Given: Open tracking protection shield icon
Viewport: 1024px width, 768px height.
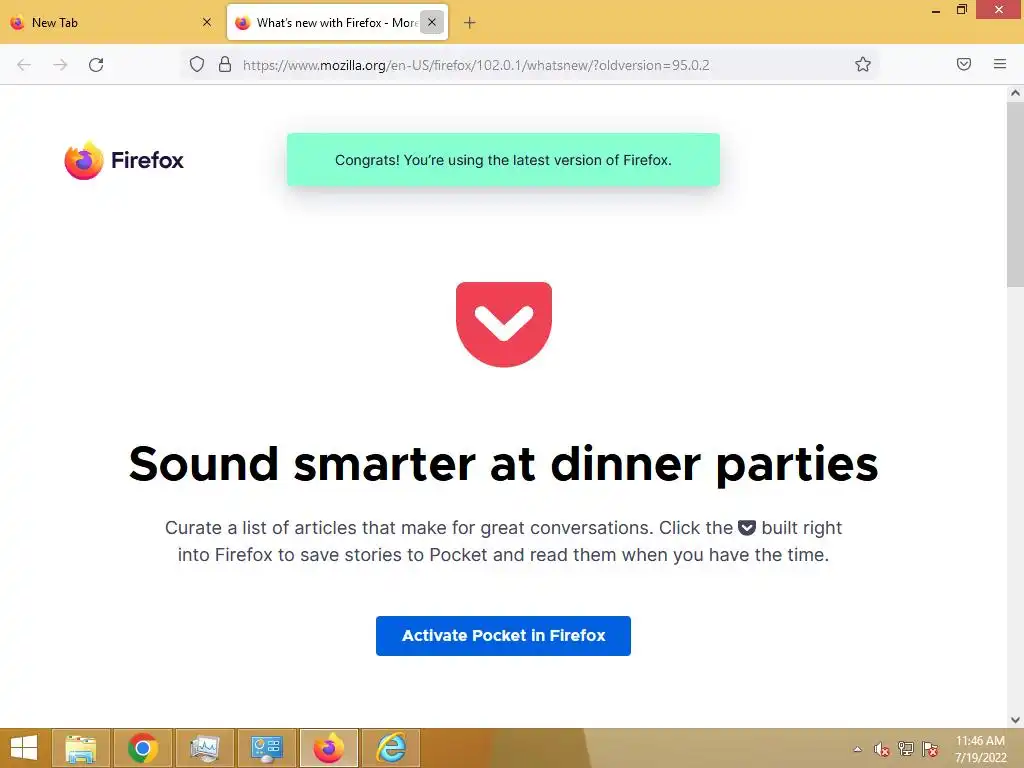Looking at the screenshot, I should point(197,64).
